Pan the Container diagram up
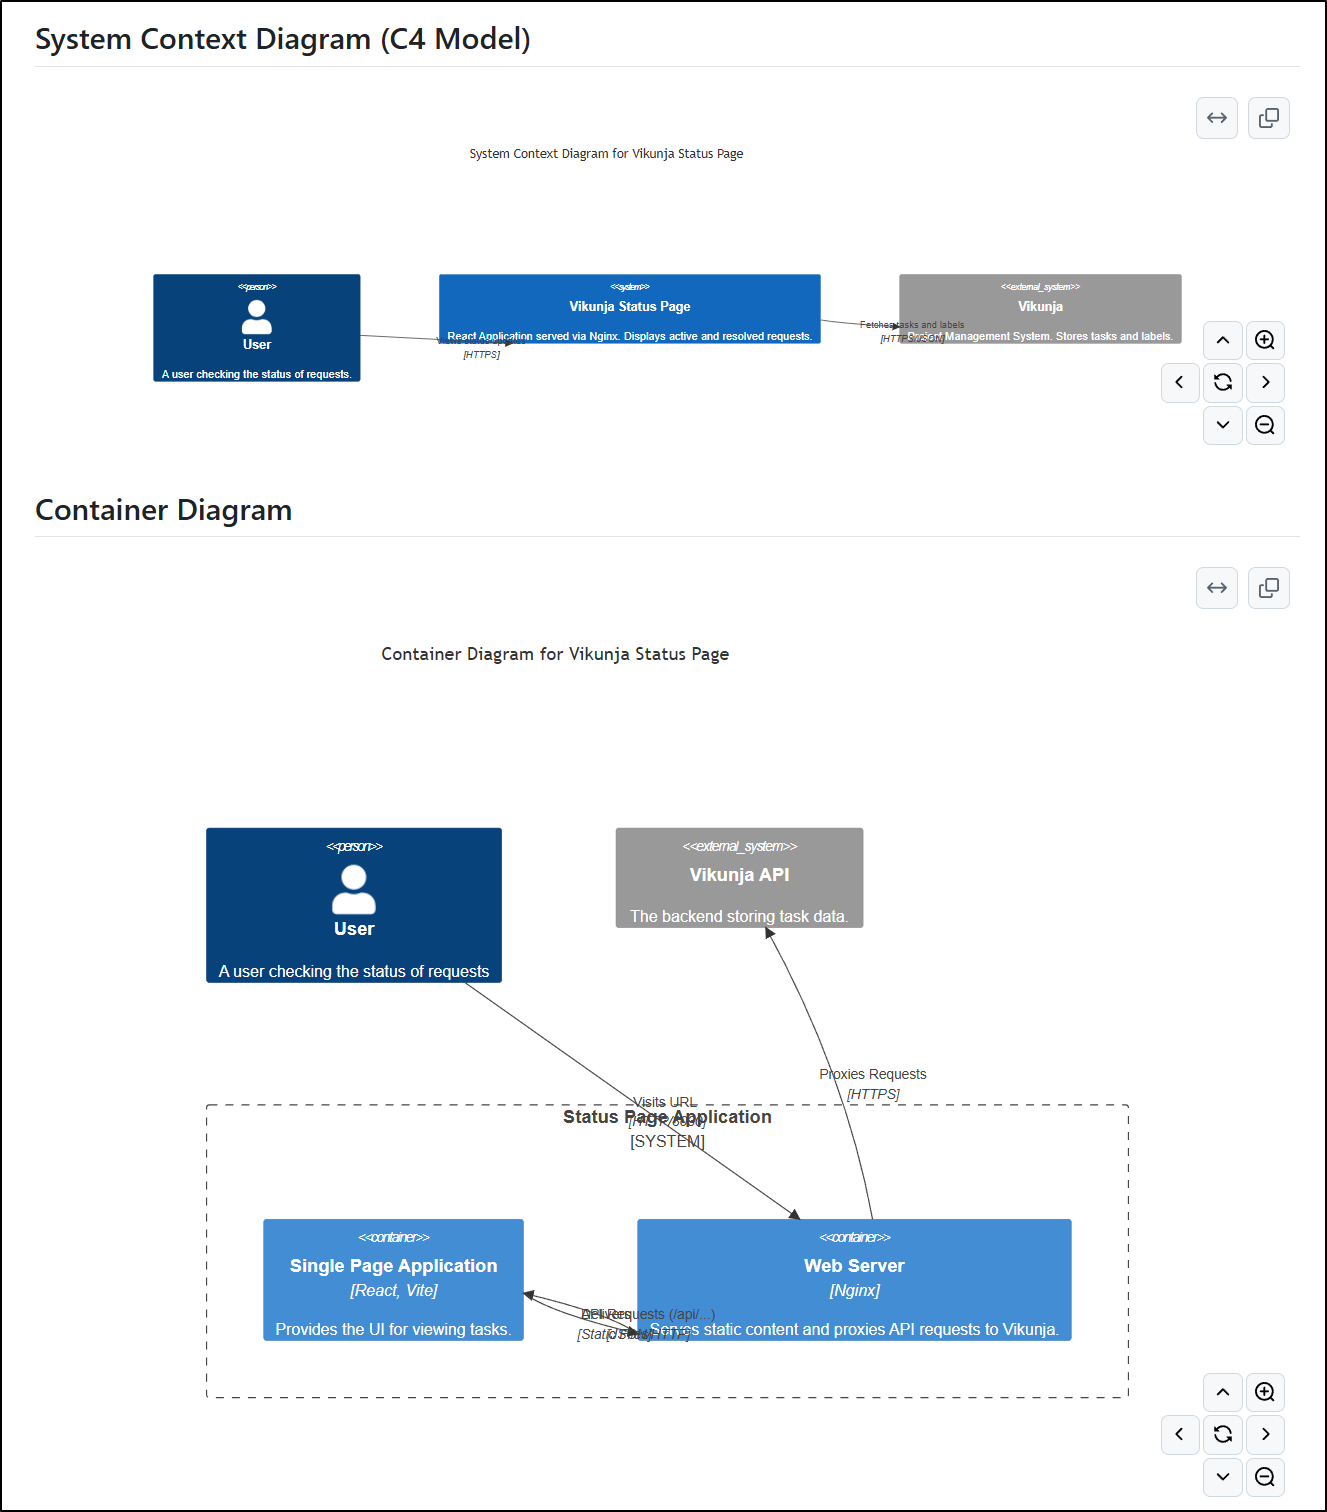1327x1512 pixels. pos(1222,1392)
